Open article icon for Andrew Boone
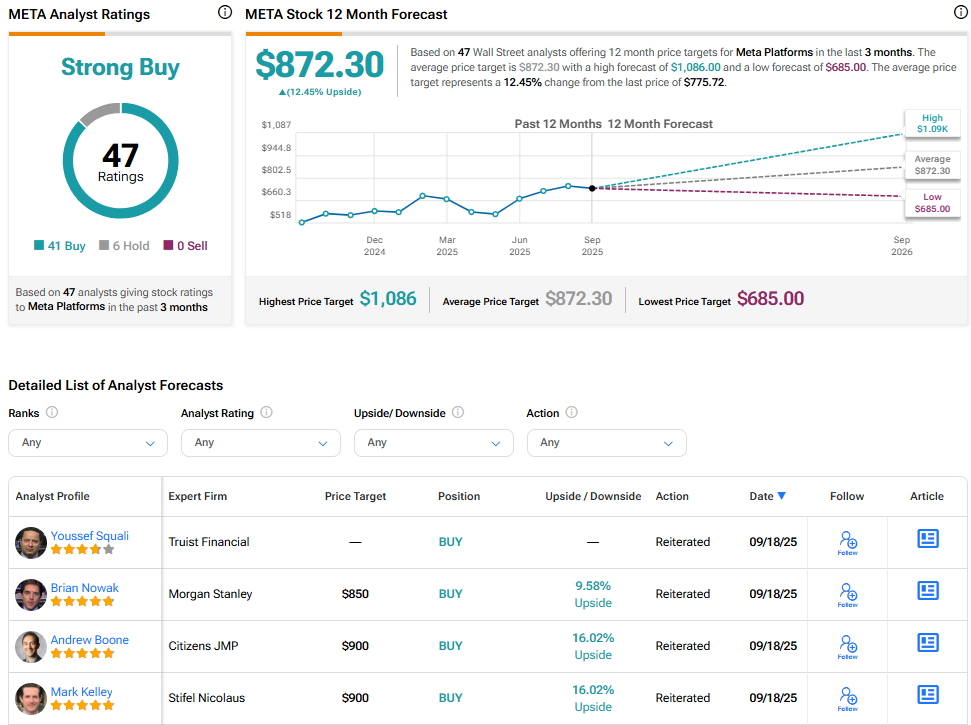The height and width of the screenshot is (725, 971). pos(928,643)
